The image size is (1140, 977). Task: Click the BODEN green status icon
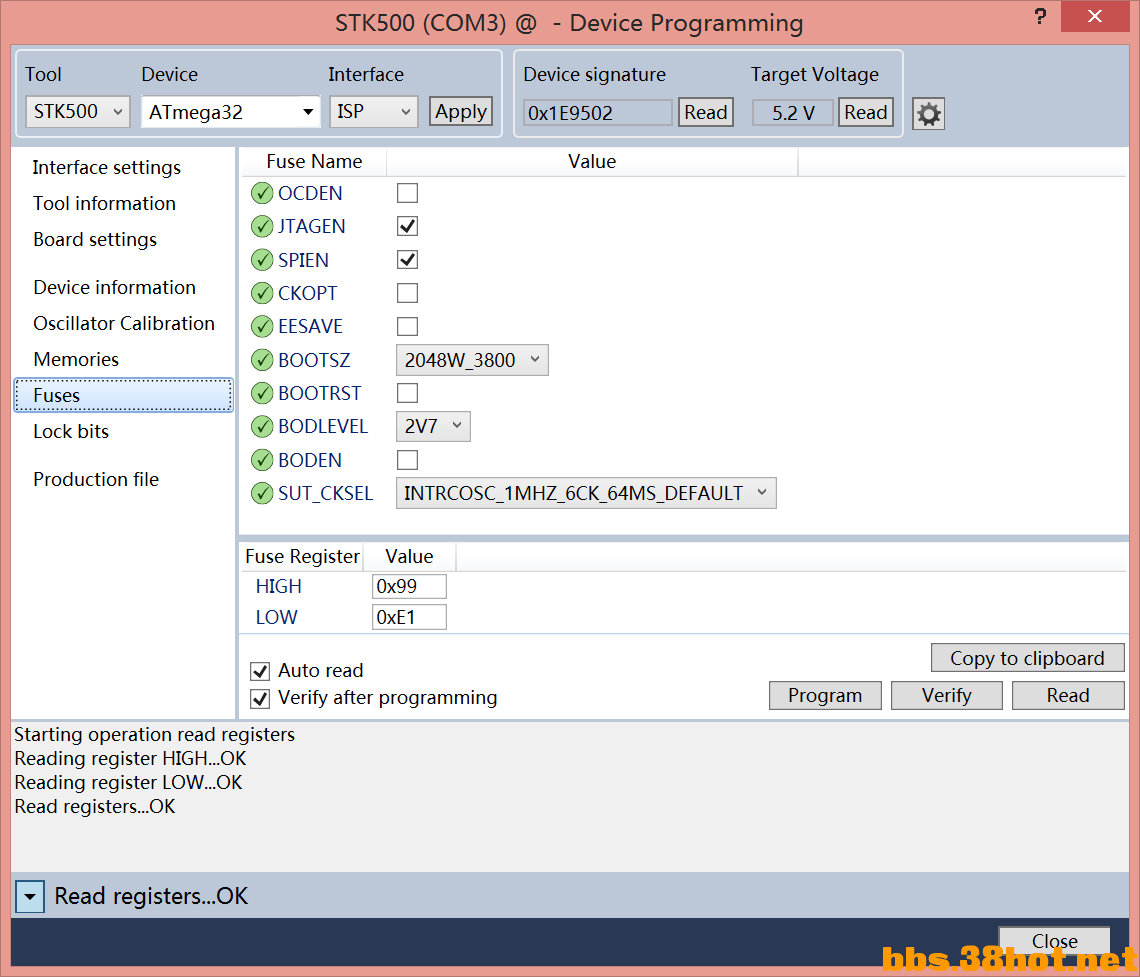pos(262,460)
